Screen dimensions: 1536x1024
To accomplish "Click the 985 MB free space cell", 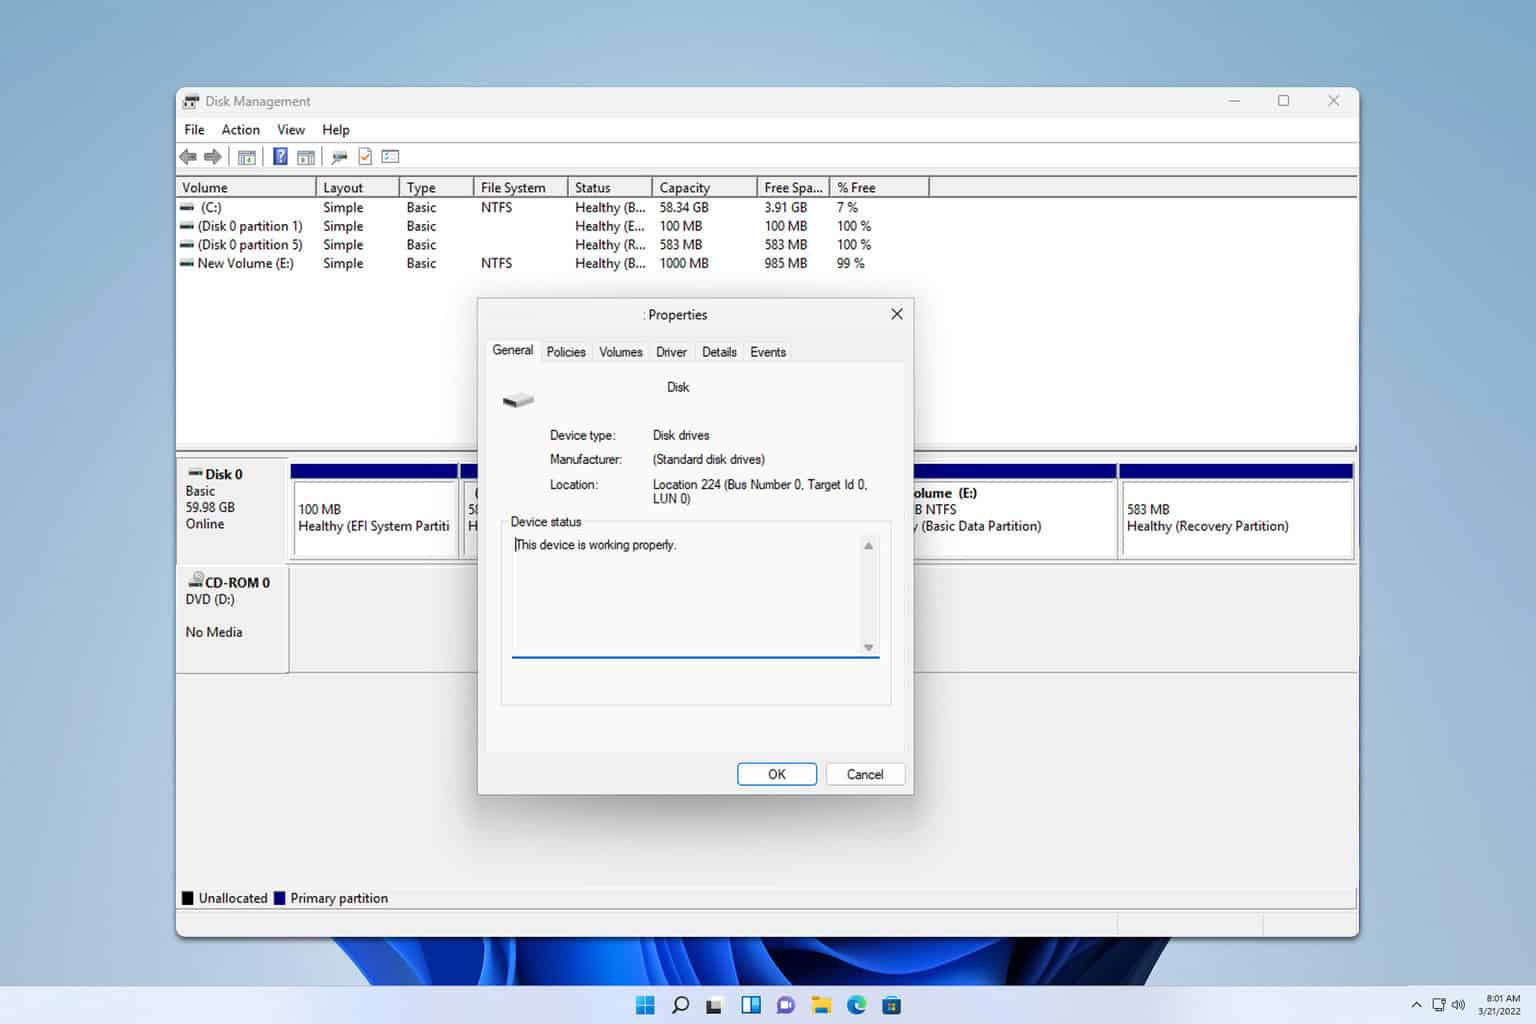I will tap(786, 263).
